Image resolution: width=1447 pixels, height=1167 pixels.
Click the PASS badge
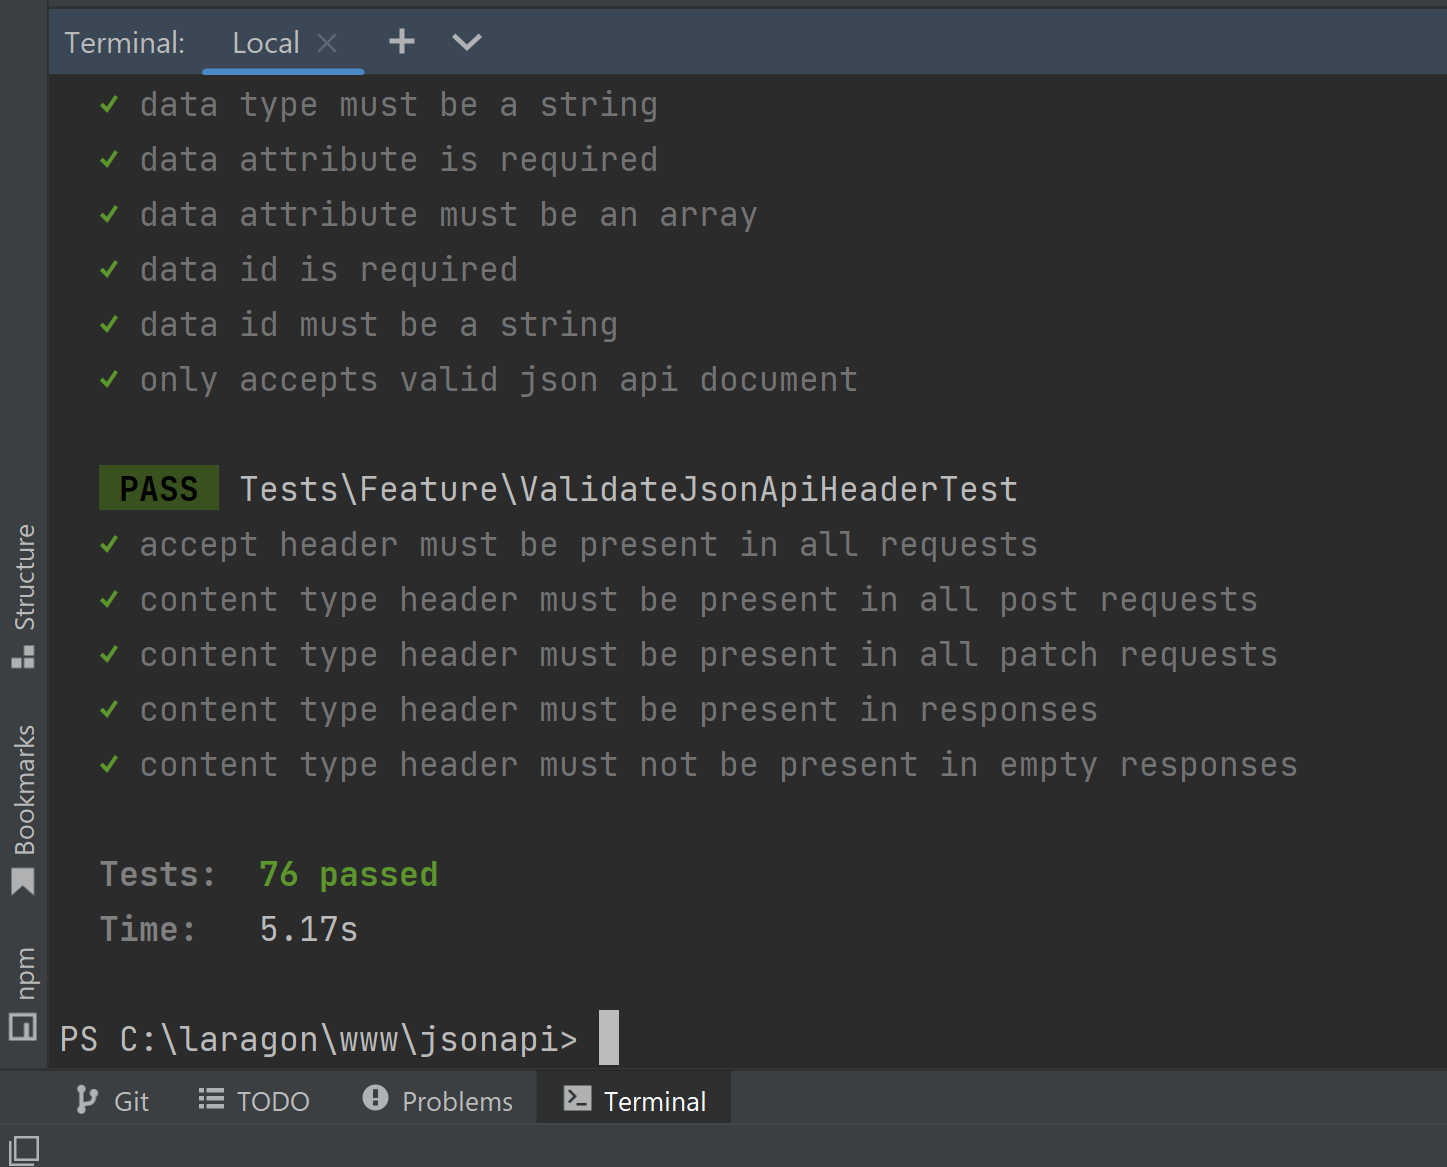pyautogui.click(x=159, y=488)
